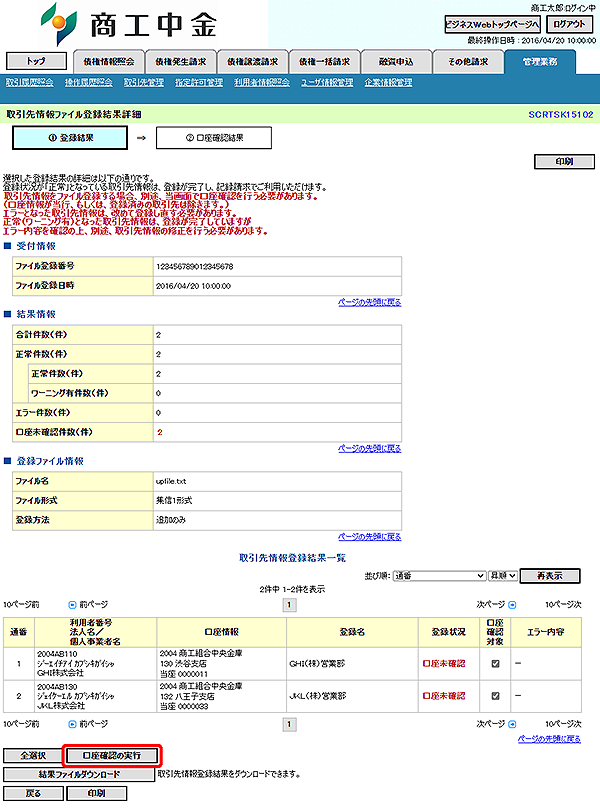Image resolution: width=600 pixels, height=809 pixels.
Task: Click file registration number 12345678901234567​8
Action: 194,267
